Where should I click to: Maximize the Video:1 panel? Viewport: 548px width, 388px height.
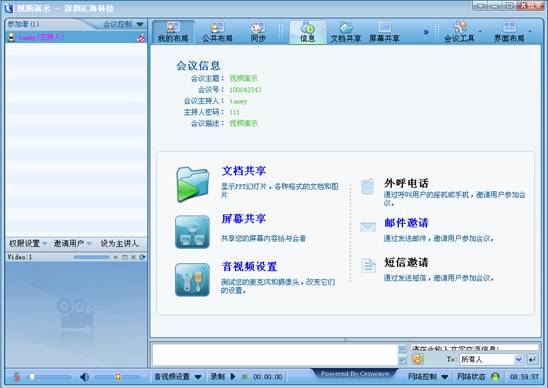(124, 257)
